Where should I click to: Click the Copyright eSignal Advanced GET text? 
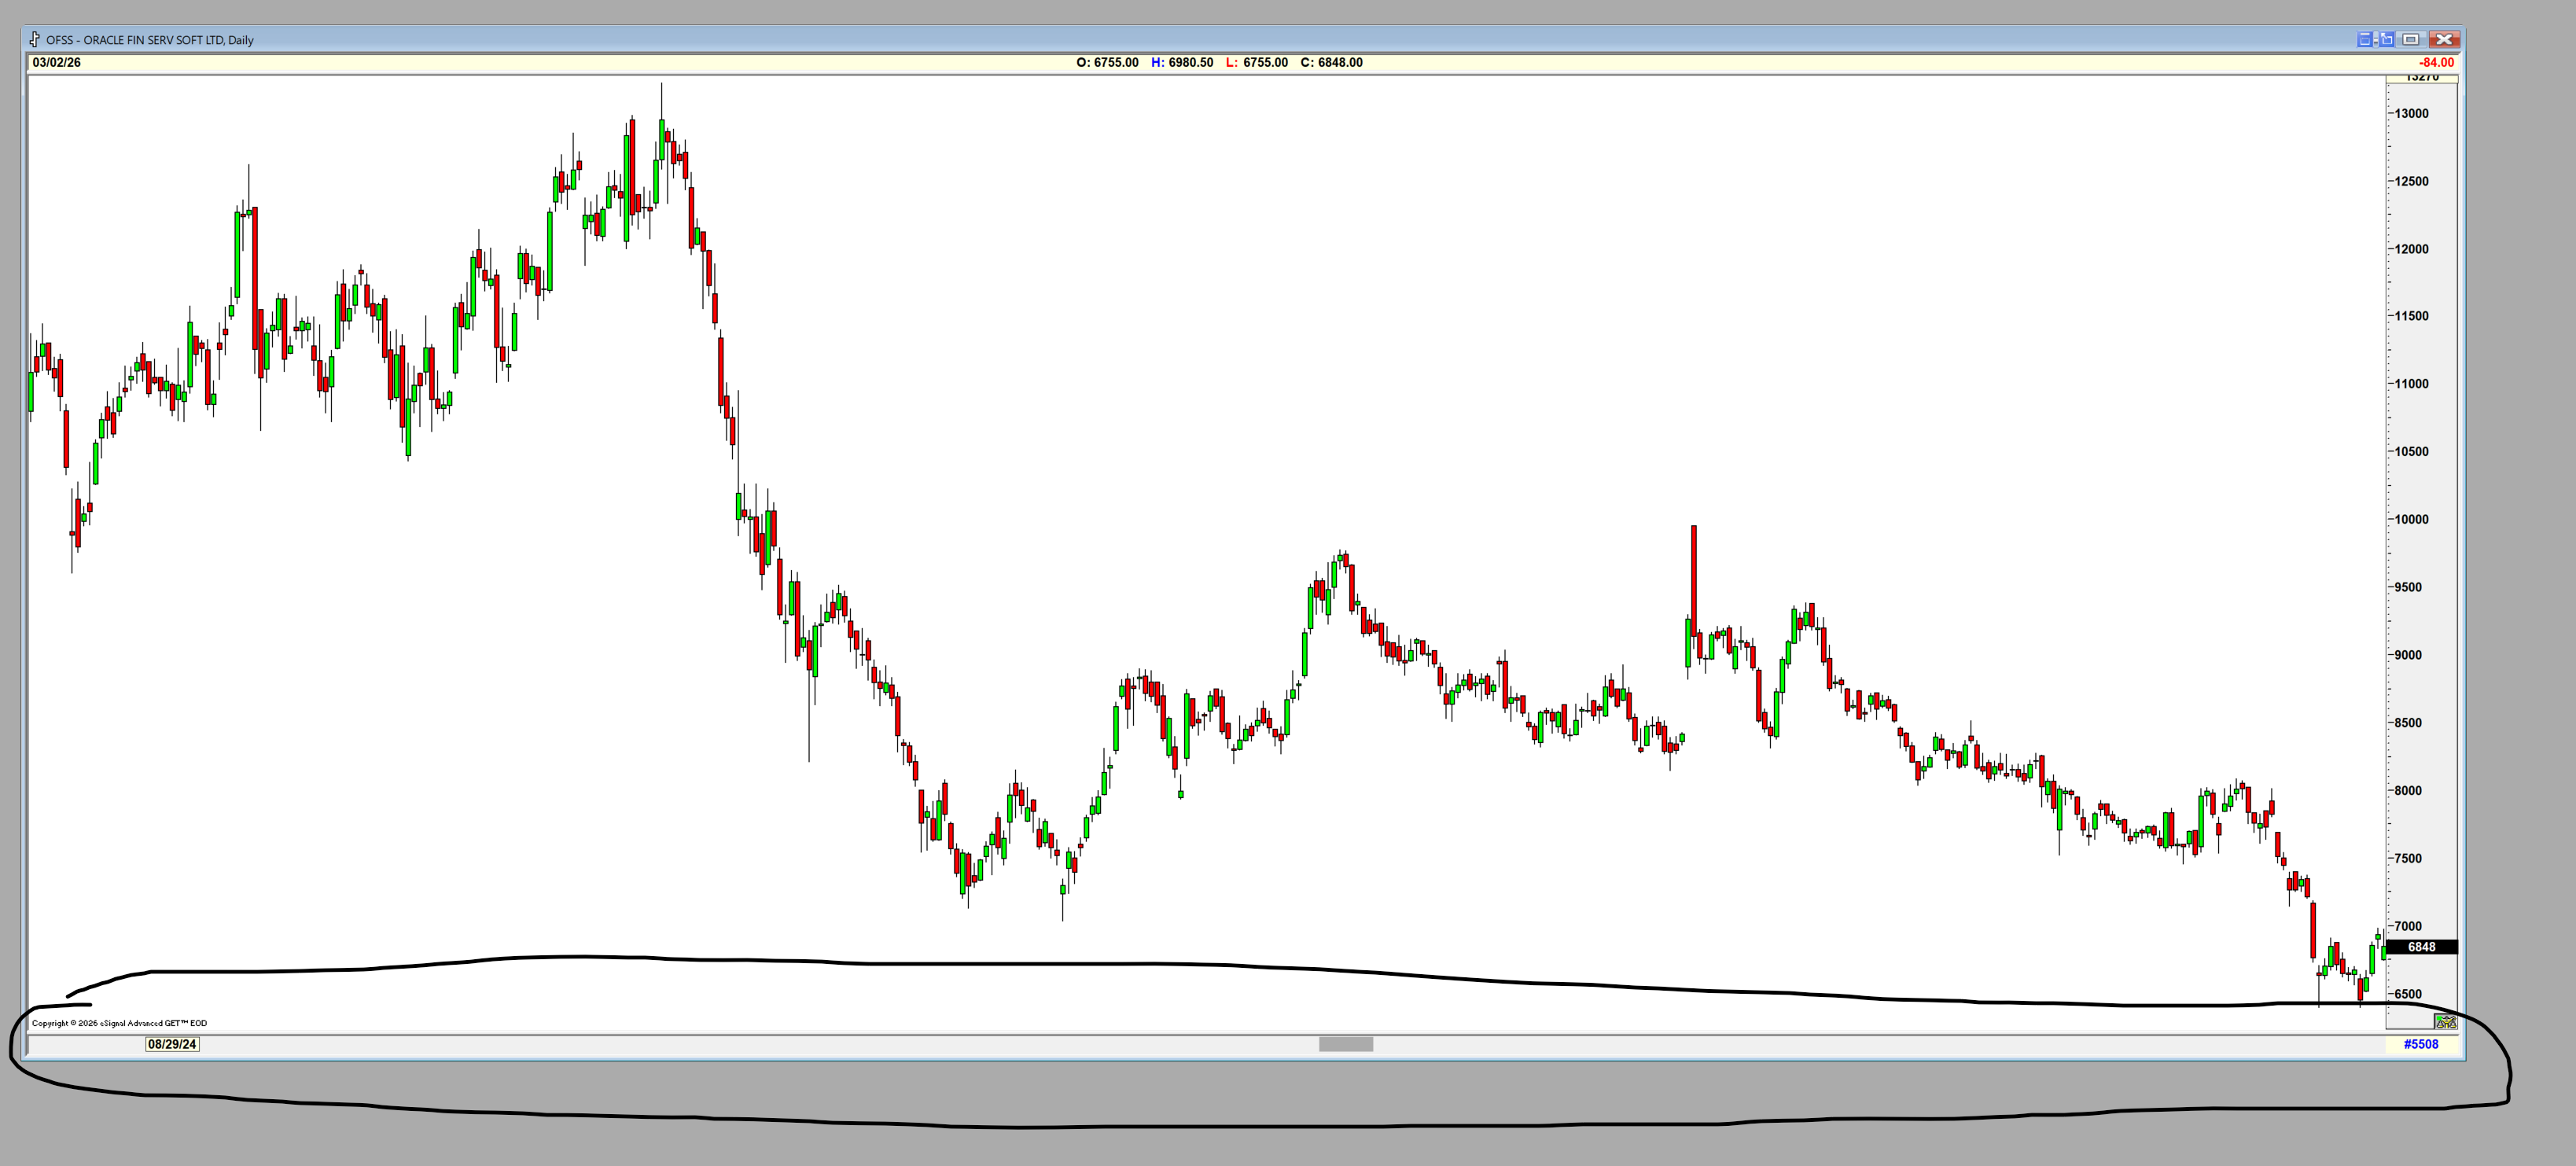coord(119,1023)
